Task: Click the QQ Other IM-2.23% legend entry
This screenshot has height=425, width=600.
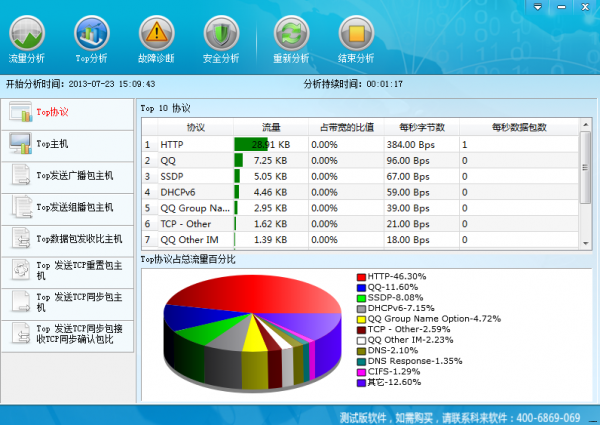Action: pyautogui.click(x=405, y=340)
